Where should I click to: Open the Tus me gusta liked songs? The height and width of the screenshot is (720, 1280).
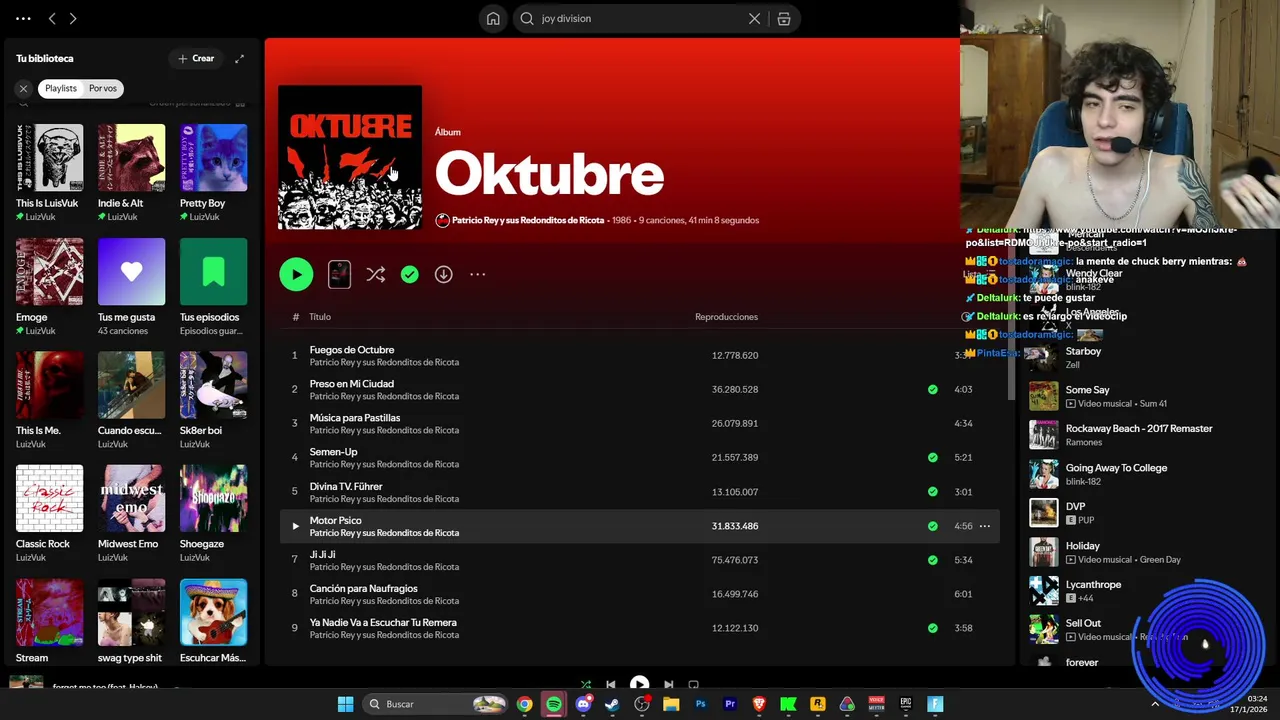point(132,286)
